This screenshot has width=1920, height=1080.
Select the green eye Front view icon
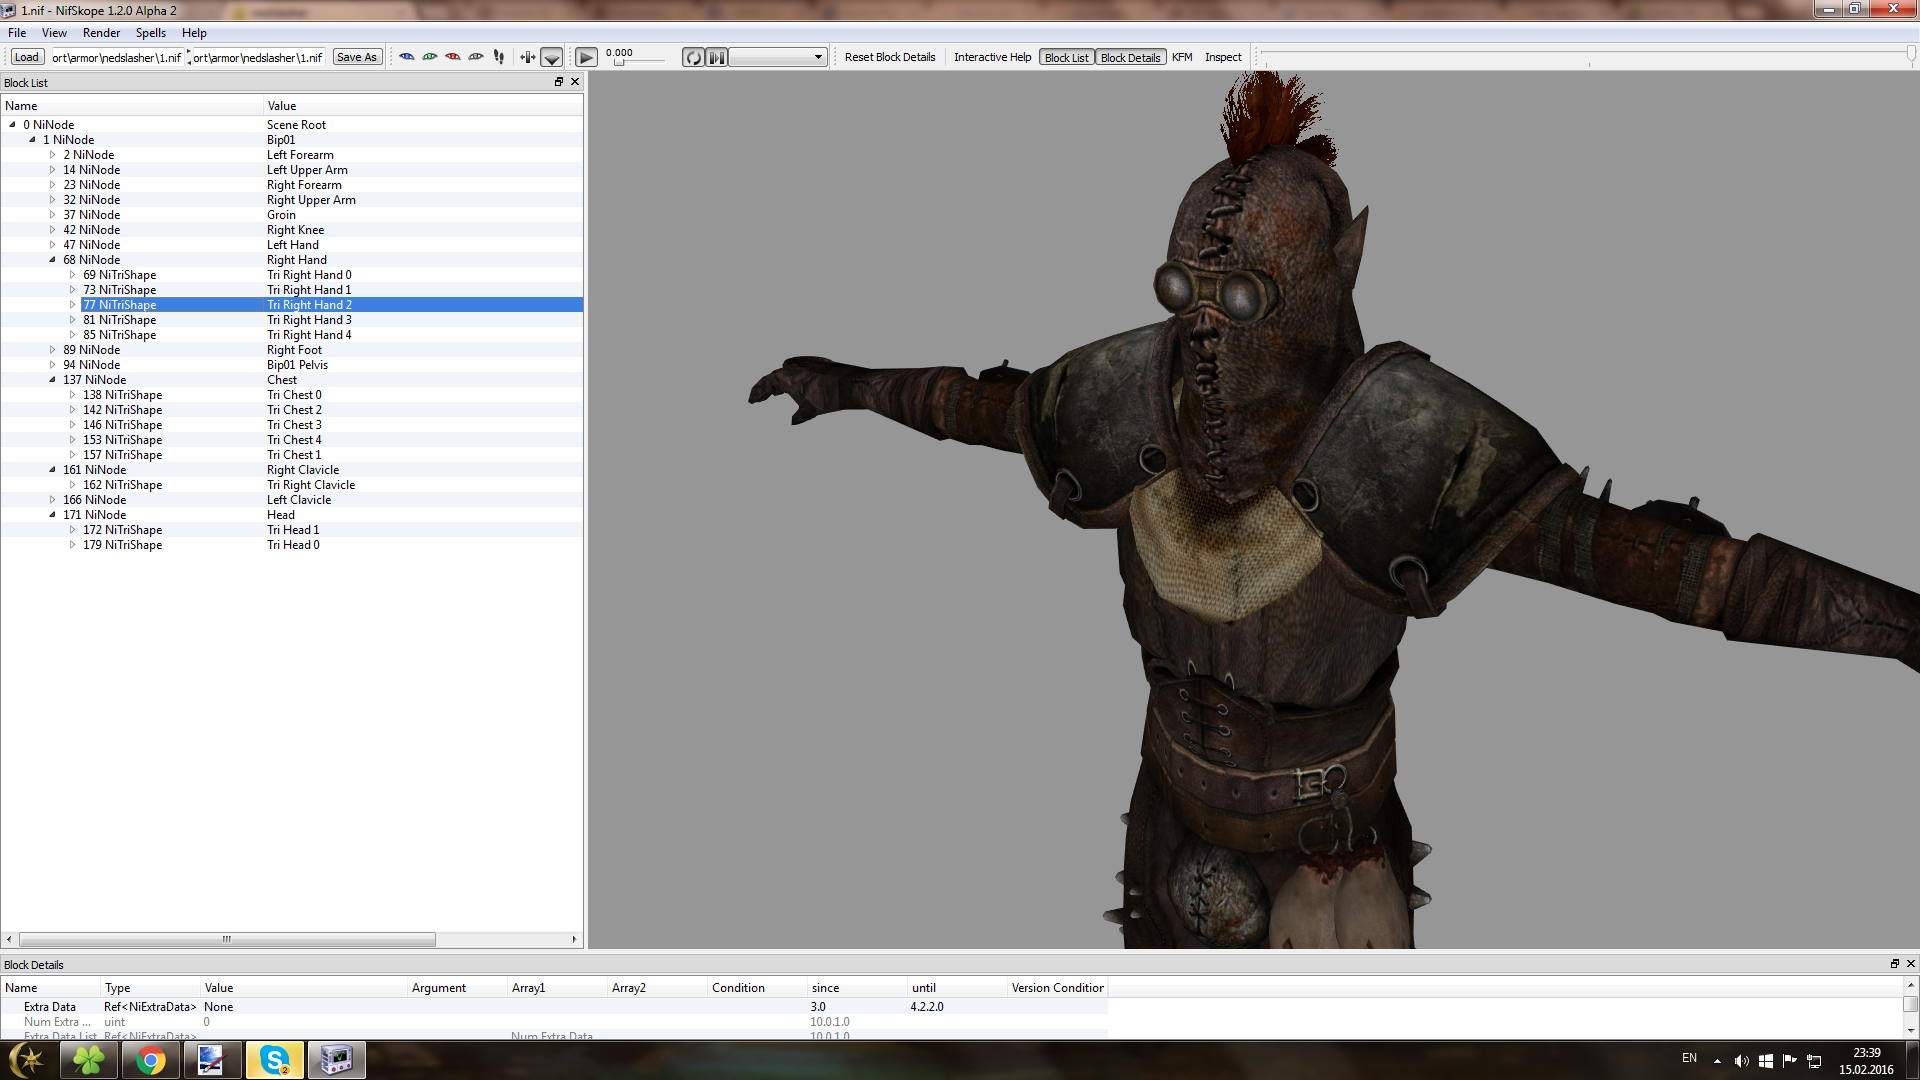430,57
